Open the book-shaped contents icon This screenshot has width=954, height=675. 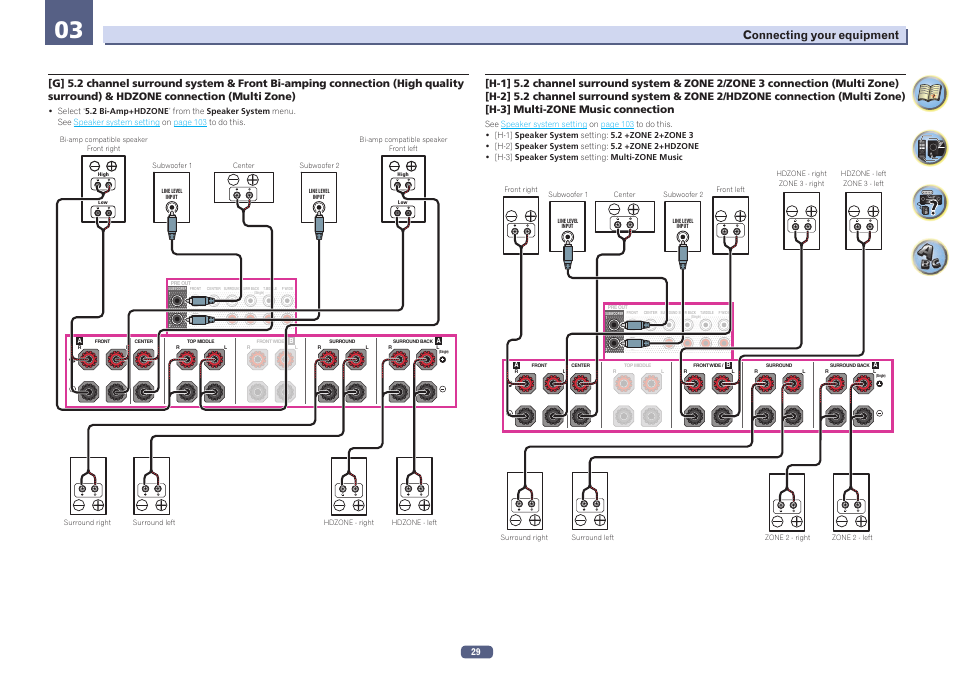930,93
